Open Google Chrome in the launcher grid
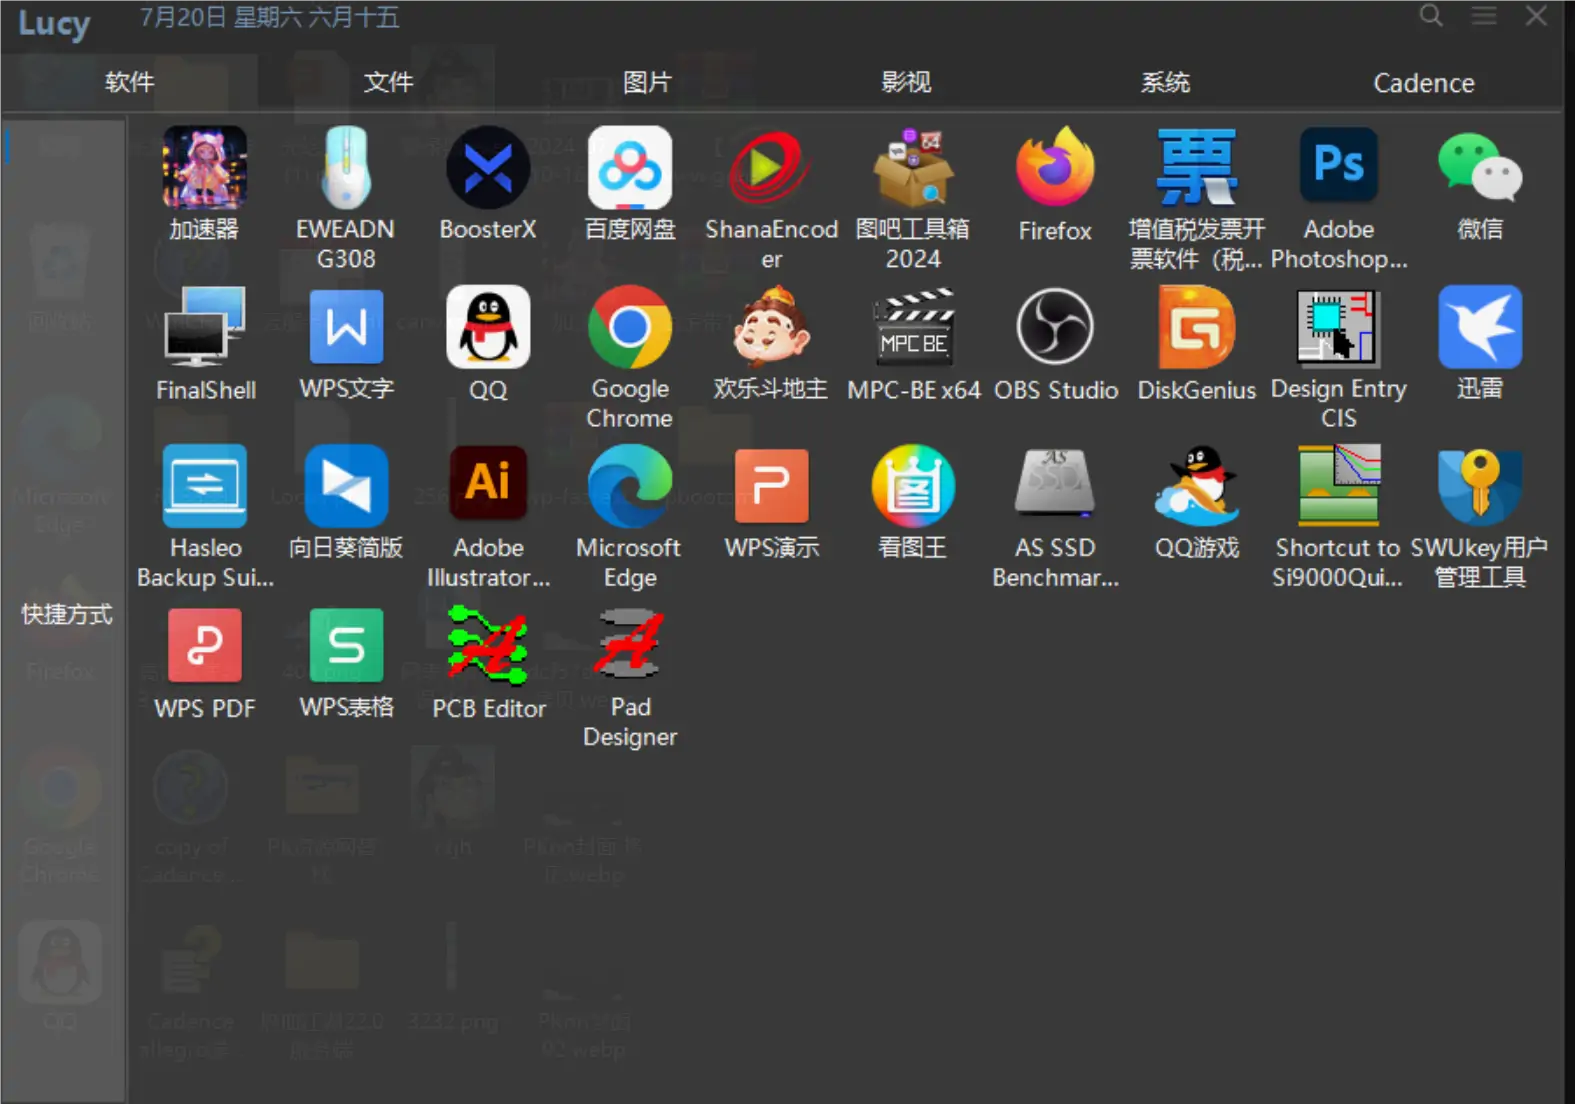The height and width of the screenshot is (1104, 1575). coord(630,327)
